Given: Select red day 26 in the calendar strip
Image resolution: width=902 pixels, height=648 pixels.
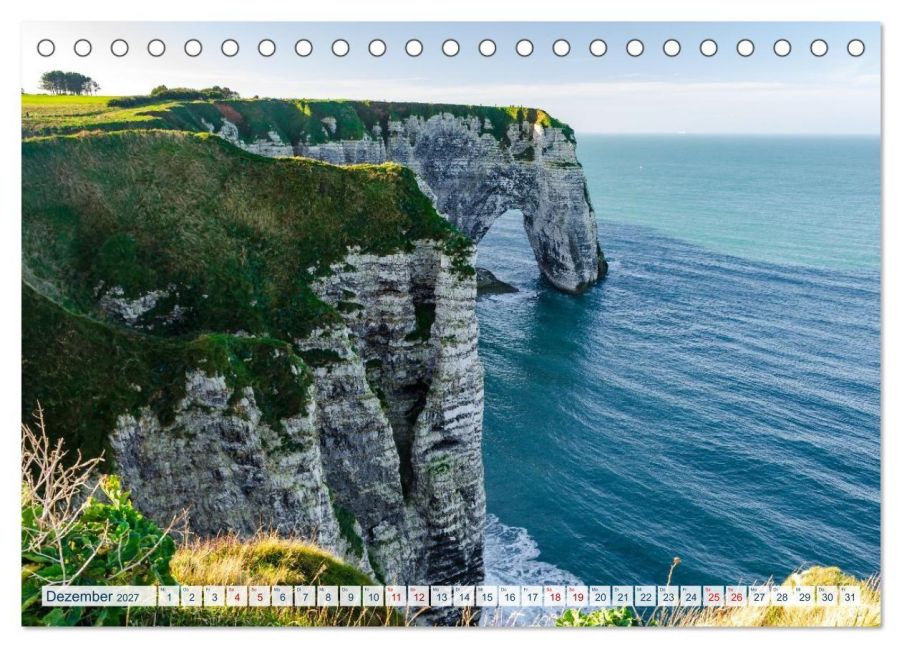Looking at the screenshot, I should coord(737,597).
